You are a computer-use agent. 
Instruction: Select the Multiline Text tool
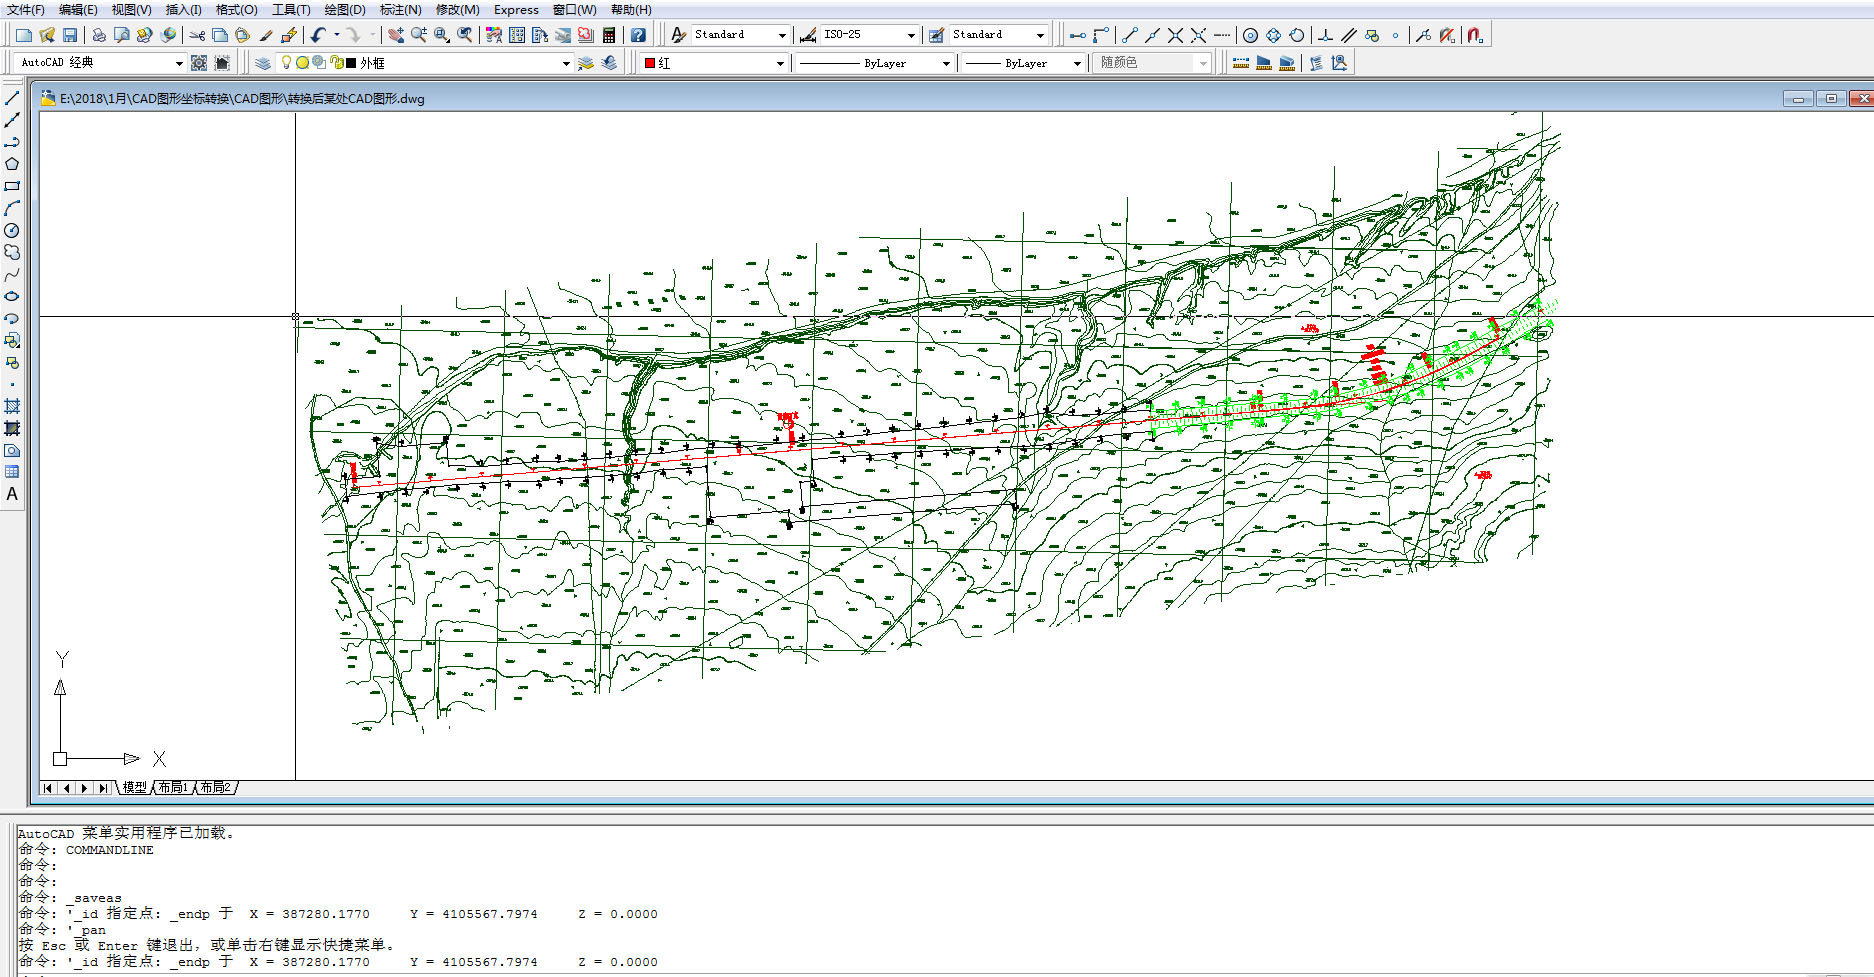pos(12,494)
